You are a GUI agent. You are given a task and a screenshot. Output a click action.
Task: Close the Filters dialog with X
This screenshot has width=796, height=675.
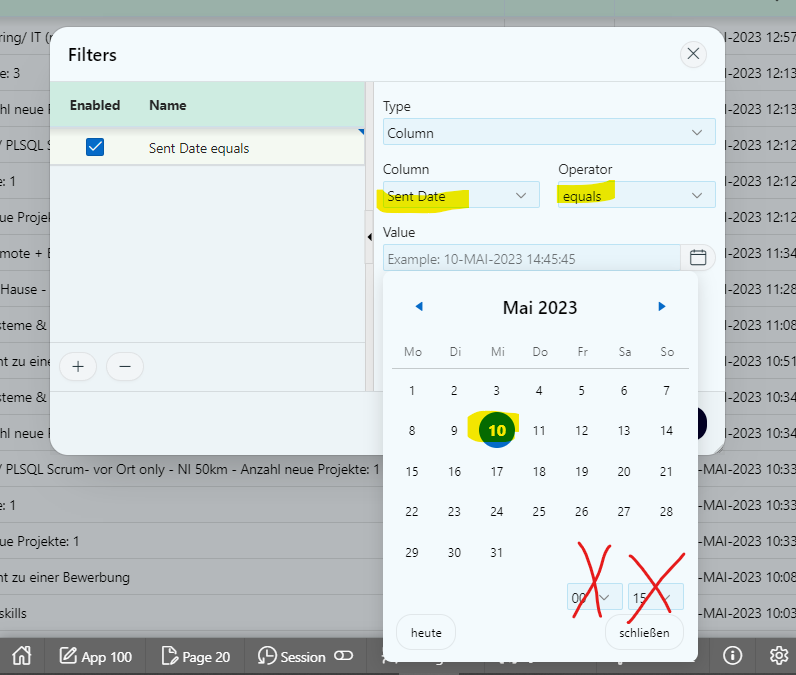[693, 54]
